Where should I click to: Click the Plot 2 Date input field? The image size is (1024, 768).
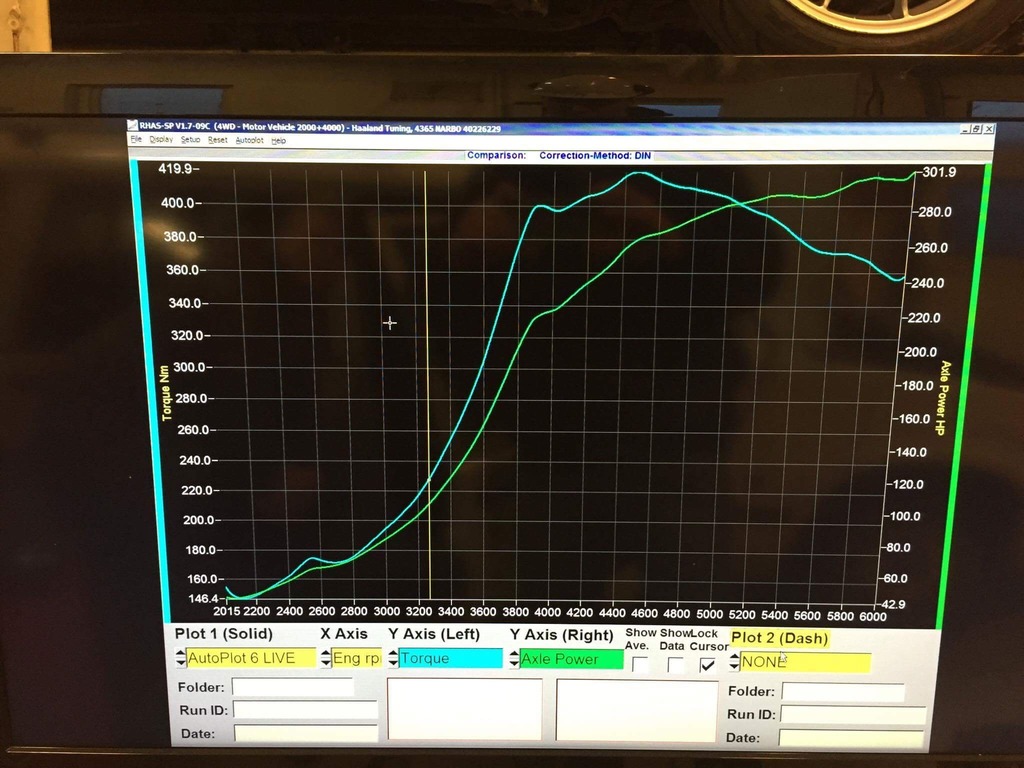click(851, 739)
